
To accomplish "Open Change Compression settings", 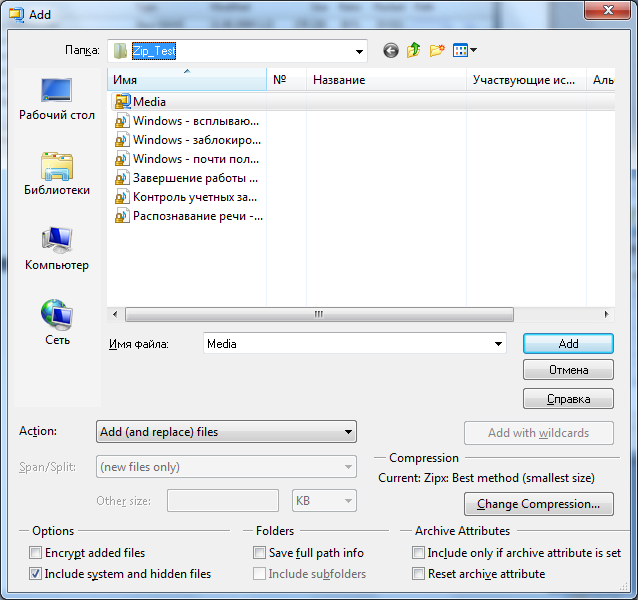I will 539,504.
